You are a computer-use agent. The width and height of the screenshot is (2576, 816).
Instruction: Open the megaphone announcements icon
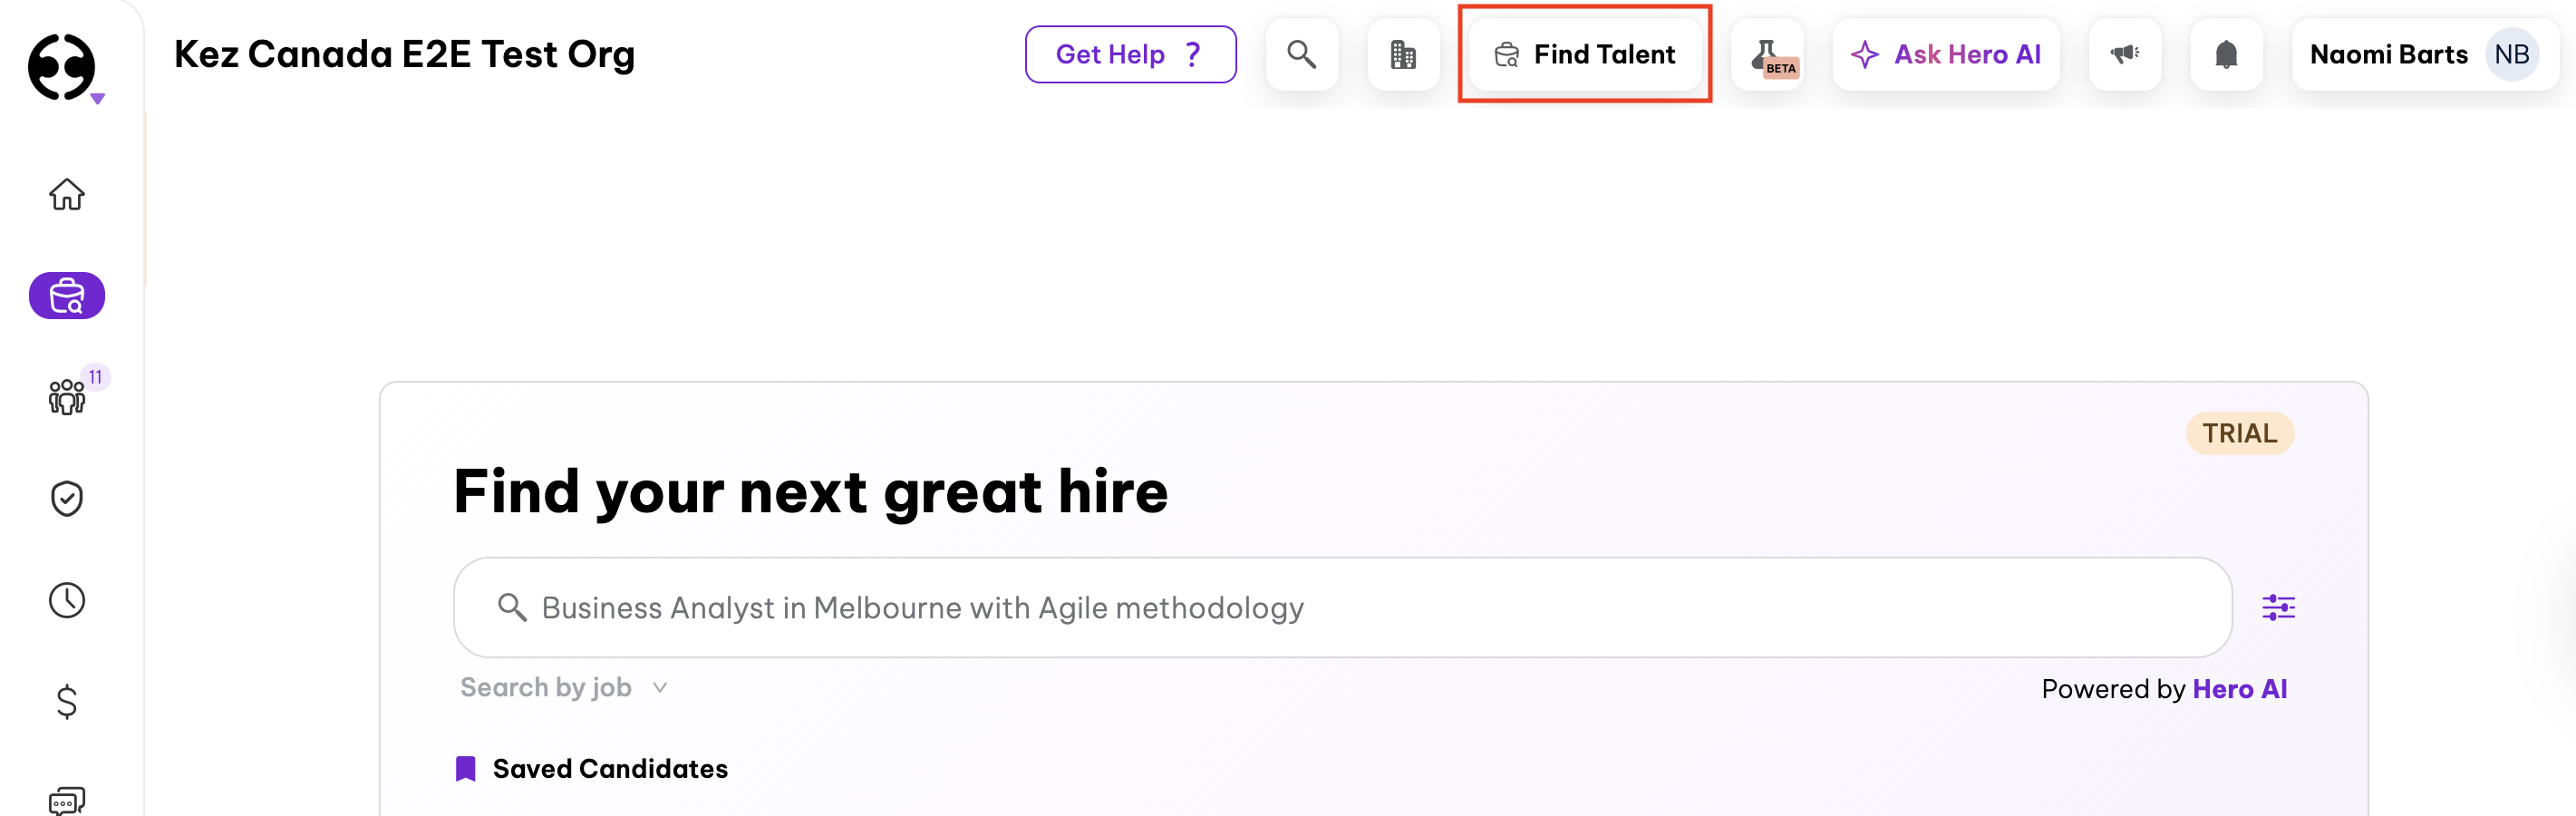(x=2125, y=54)
